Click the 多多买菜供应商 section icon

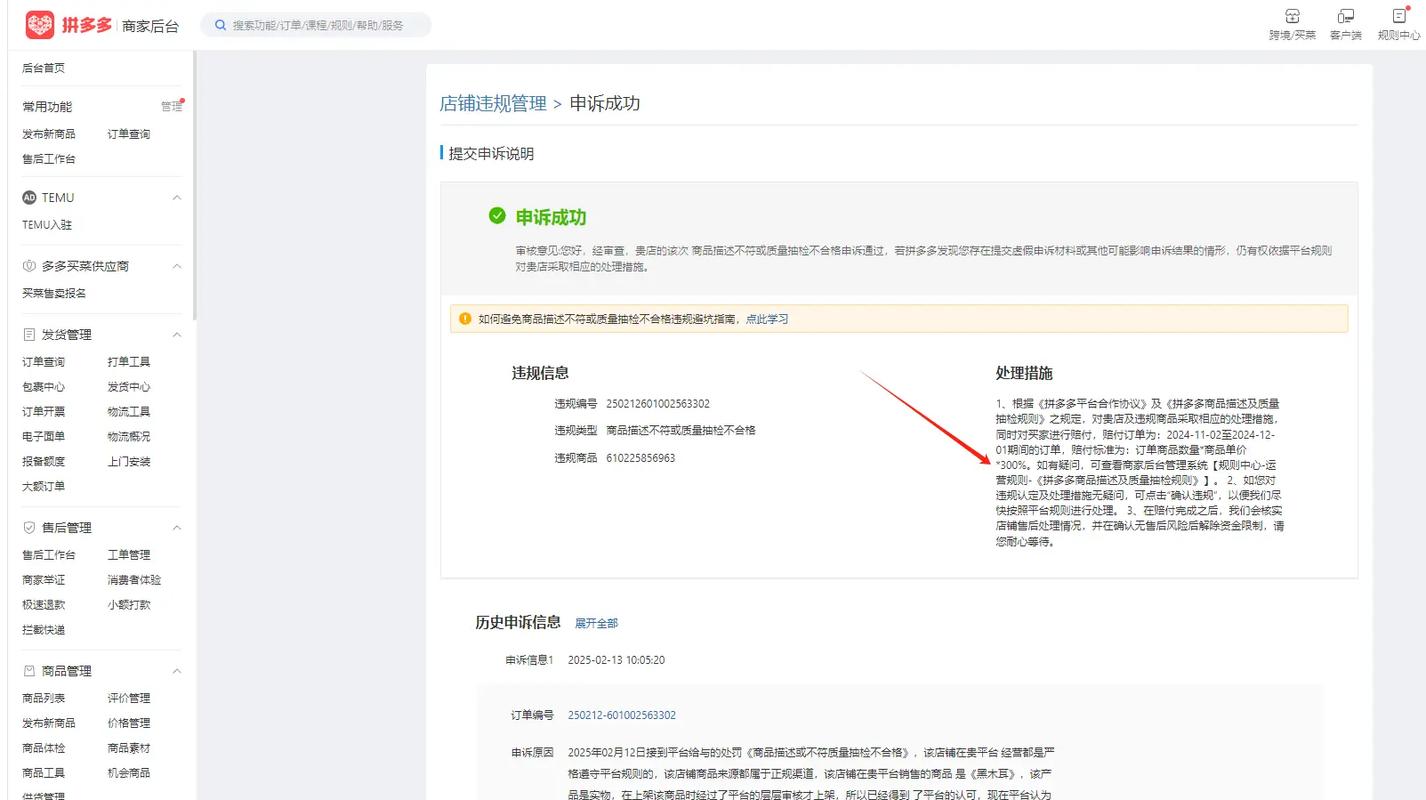coord(29,266)
